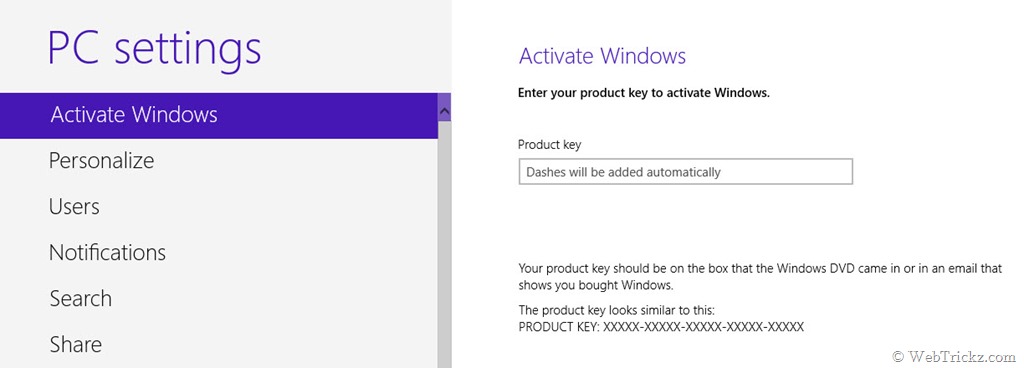Click the PC settings title

[154, 48]
